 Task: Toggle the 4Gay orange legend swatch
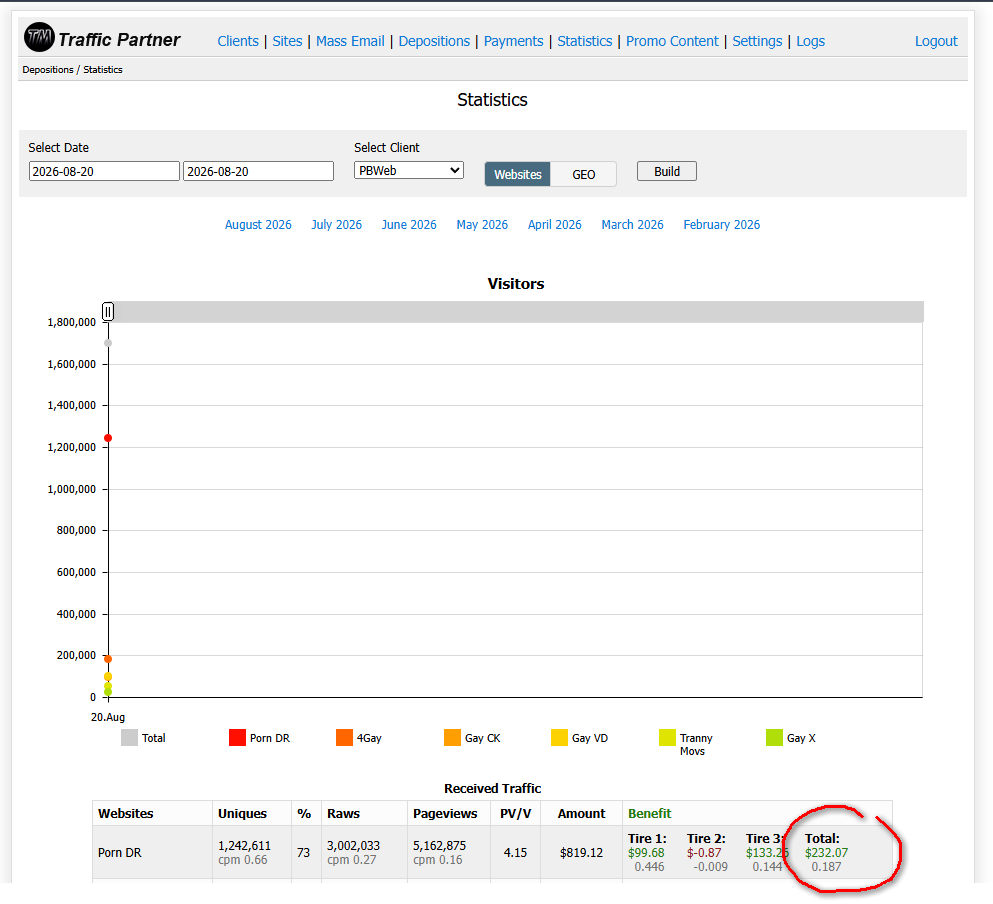[345, 737]
